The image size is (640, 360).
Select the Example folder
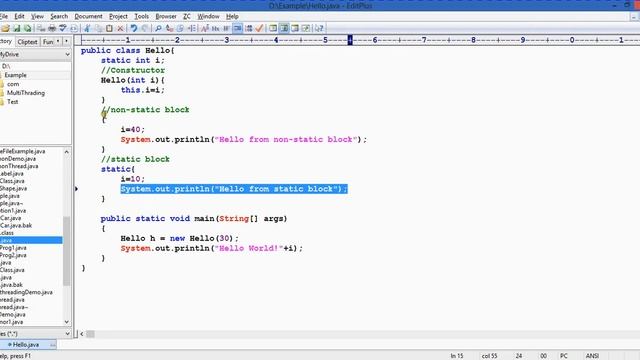pos(16,75)
